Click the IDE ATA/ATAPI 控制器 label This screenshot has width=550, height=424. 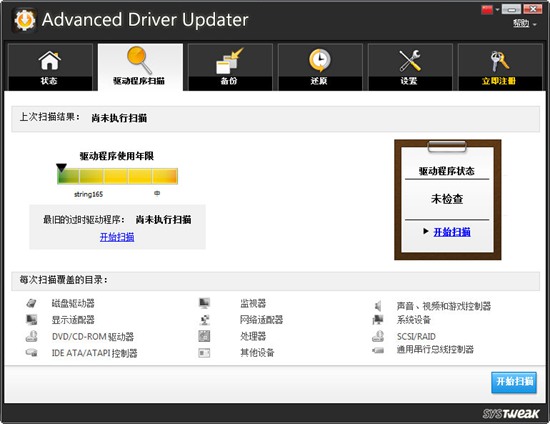pyautogui.click(x=94, y=353)
